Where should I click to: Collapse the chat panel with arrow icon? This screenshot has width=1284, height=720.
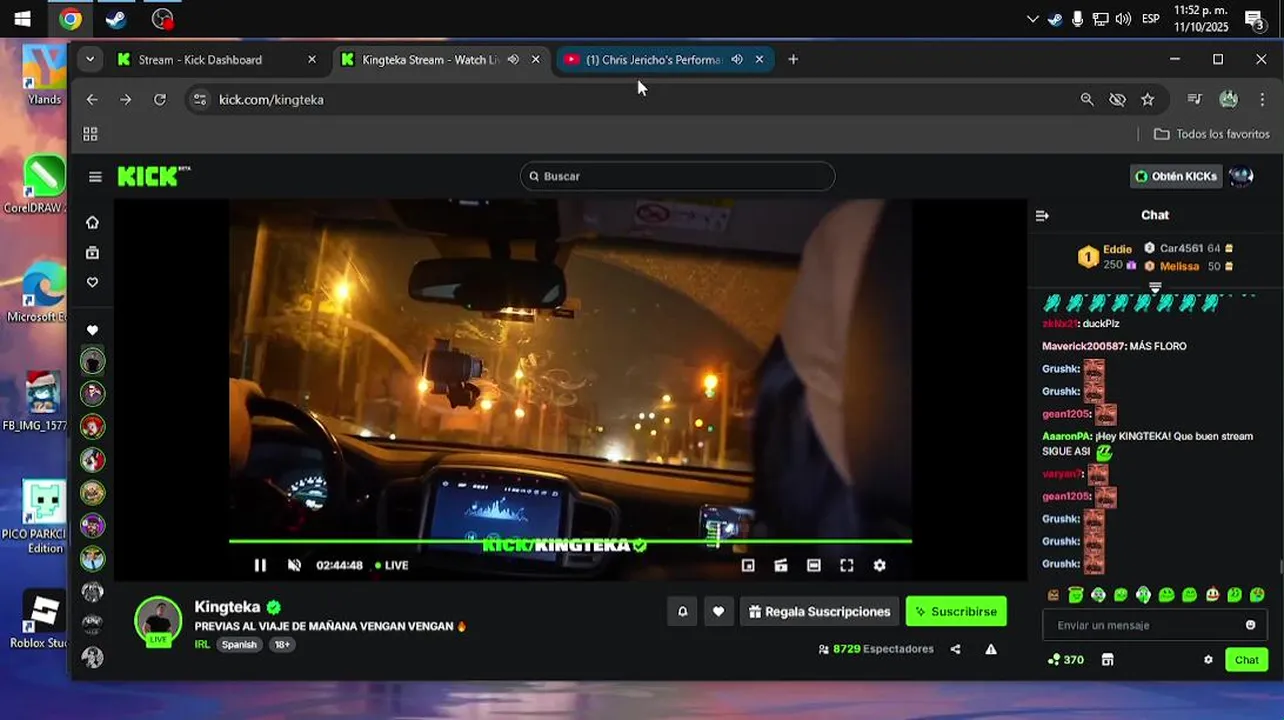point(1042,215)
